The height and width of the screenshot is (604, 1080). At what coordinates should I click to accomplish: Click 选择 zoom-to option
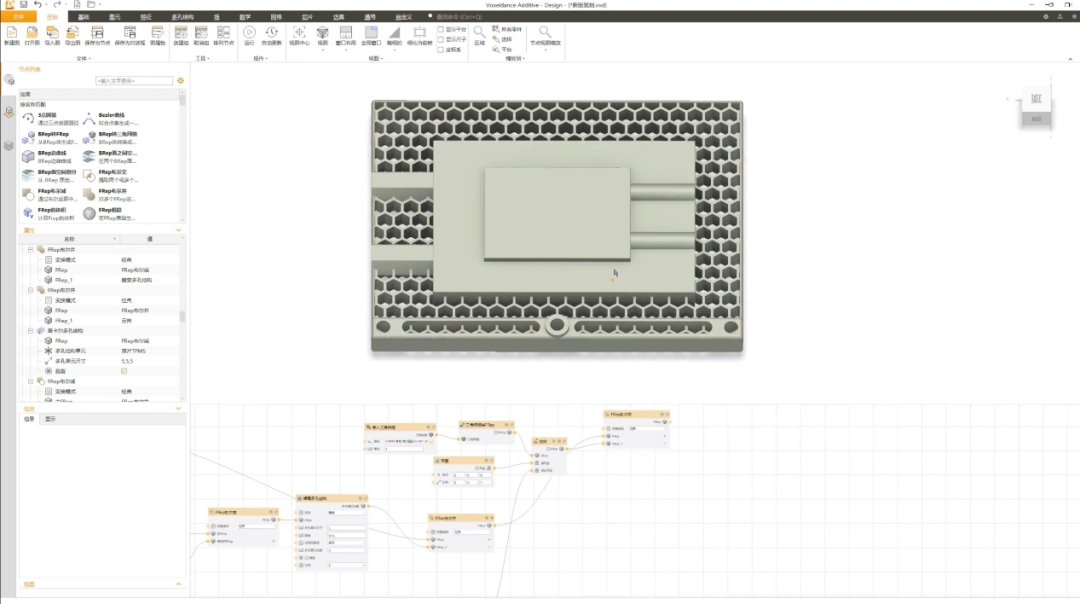(x=503, y=39)
